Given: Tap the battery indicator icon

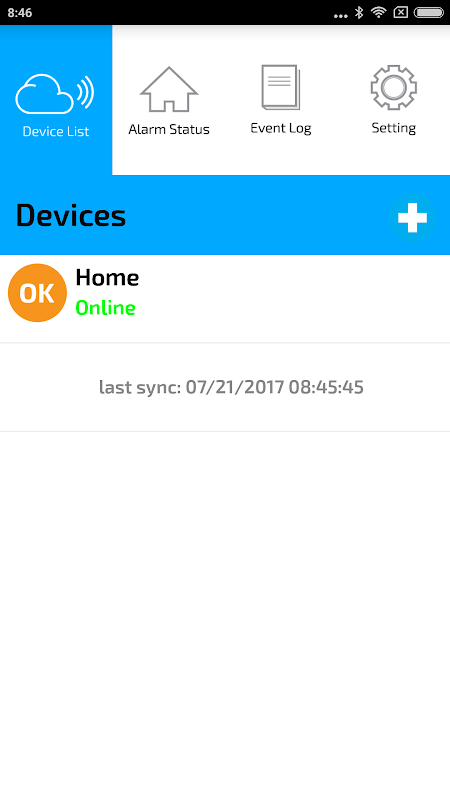Looking at the screenshot, I should 429,13.
